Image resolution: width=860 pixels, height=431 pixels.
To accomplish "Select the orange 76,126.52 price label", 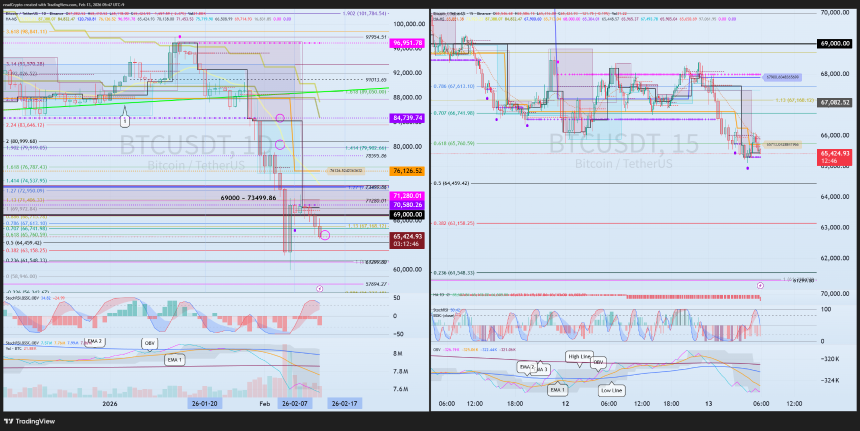I will tap(407, 171).
